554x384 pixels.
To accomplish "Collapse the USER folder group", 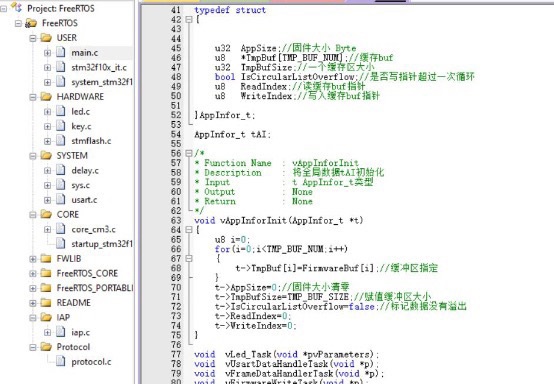I will pos(33,38).
